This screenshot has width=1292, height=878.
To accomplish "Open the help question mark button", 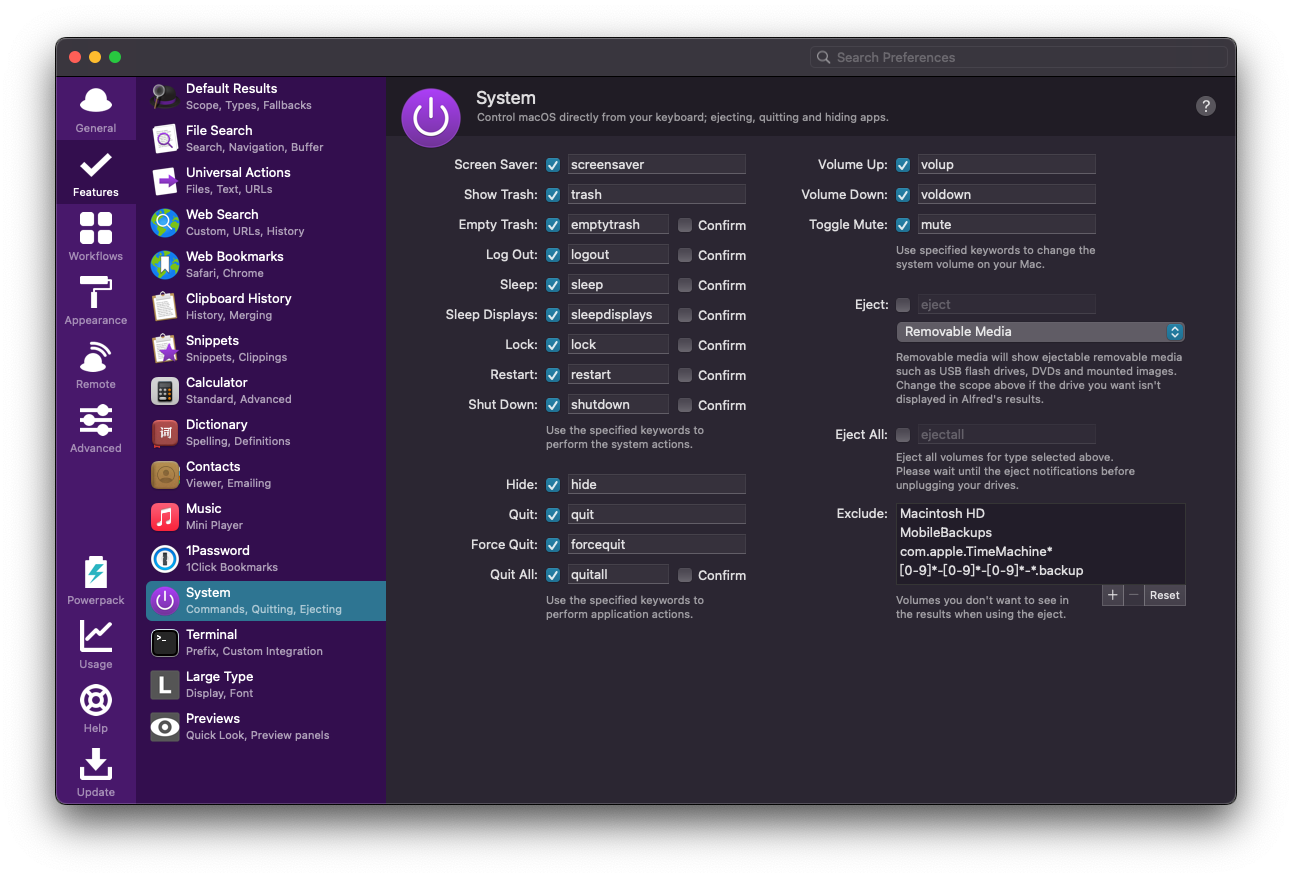I will (x=1206, y=106).
